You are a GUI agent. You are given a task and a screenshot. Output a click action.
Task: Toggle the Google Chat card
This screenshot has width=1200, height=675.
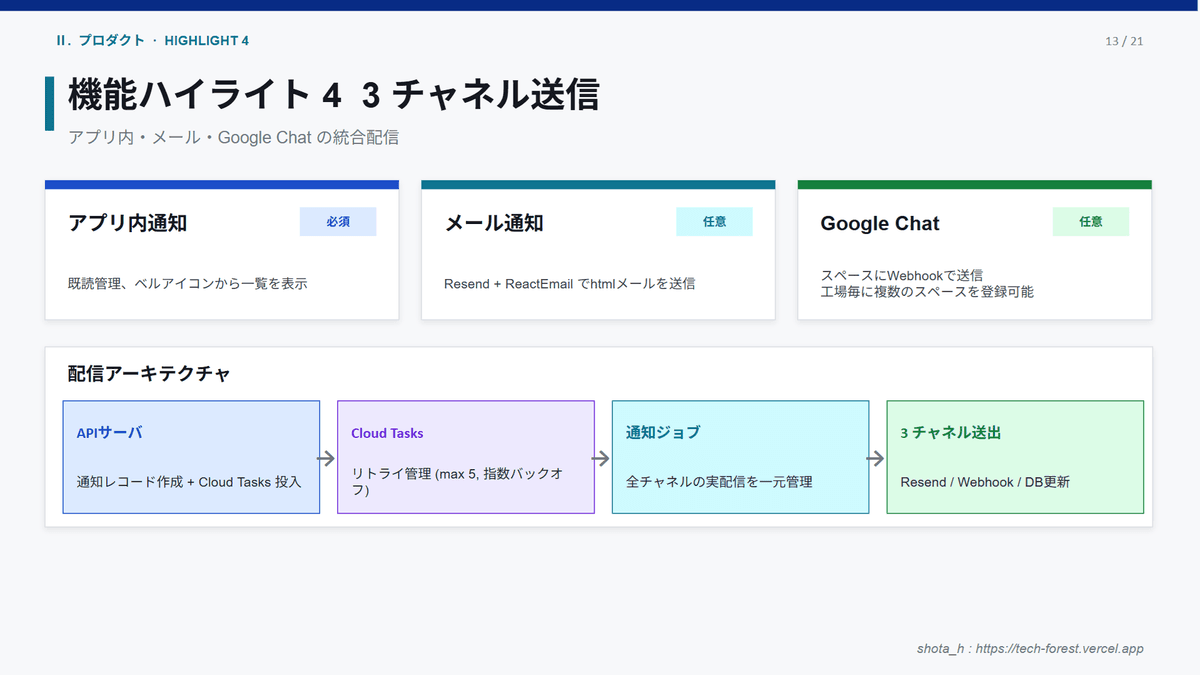pos(973,250)
